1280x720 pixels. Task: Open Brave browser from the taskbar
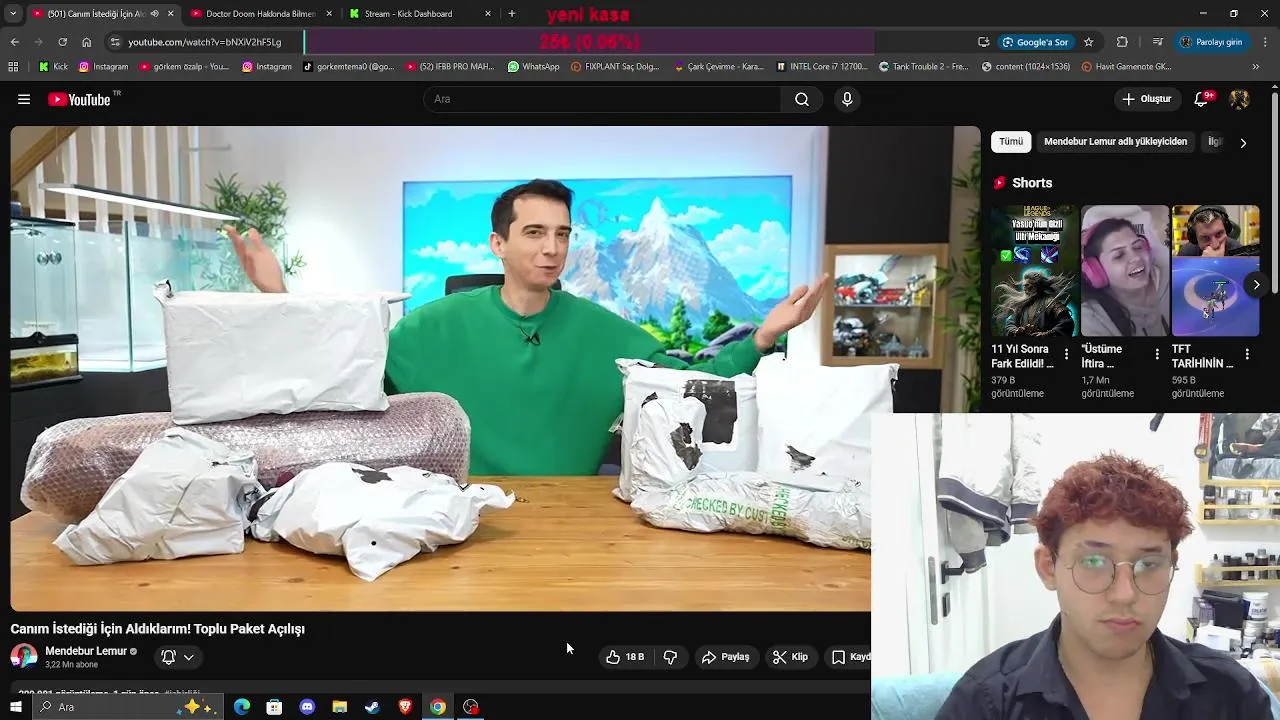coord(405,707)
